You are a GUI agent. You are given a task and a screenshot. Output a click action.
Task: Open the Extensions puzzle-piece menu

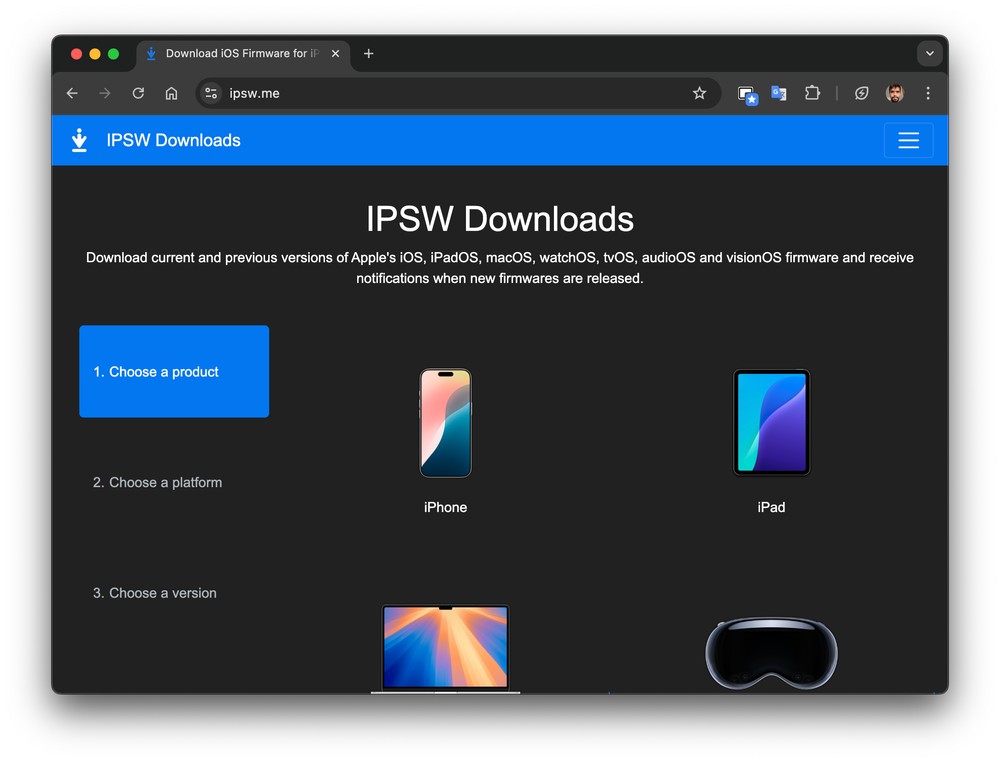[x=812, y=93]
